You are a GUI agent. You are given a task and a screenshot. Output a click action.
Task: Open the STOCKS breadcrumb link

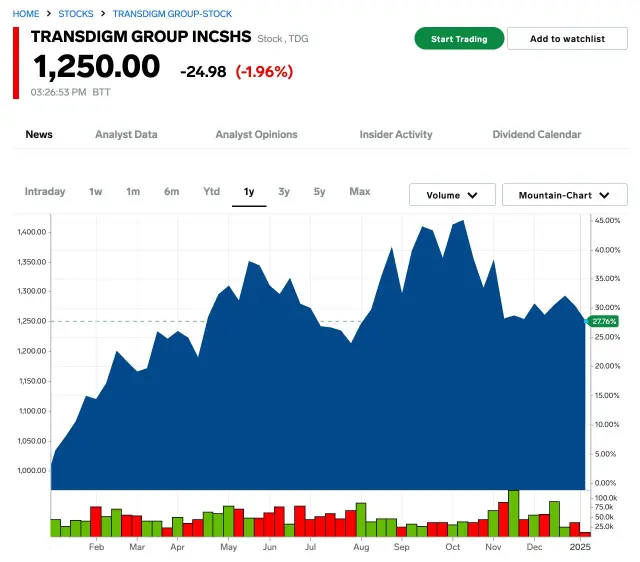76,14
